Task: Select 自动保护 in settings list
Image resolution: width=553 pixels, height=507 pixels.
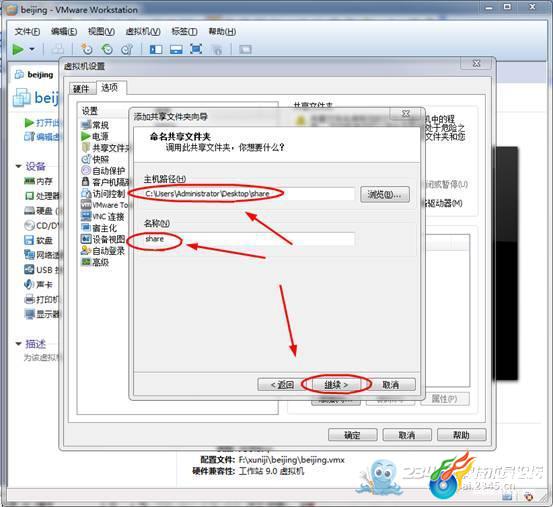Action: (x=103, y=171)
